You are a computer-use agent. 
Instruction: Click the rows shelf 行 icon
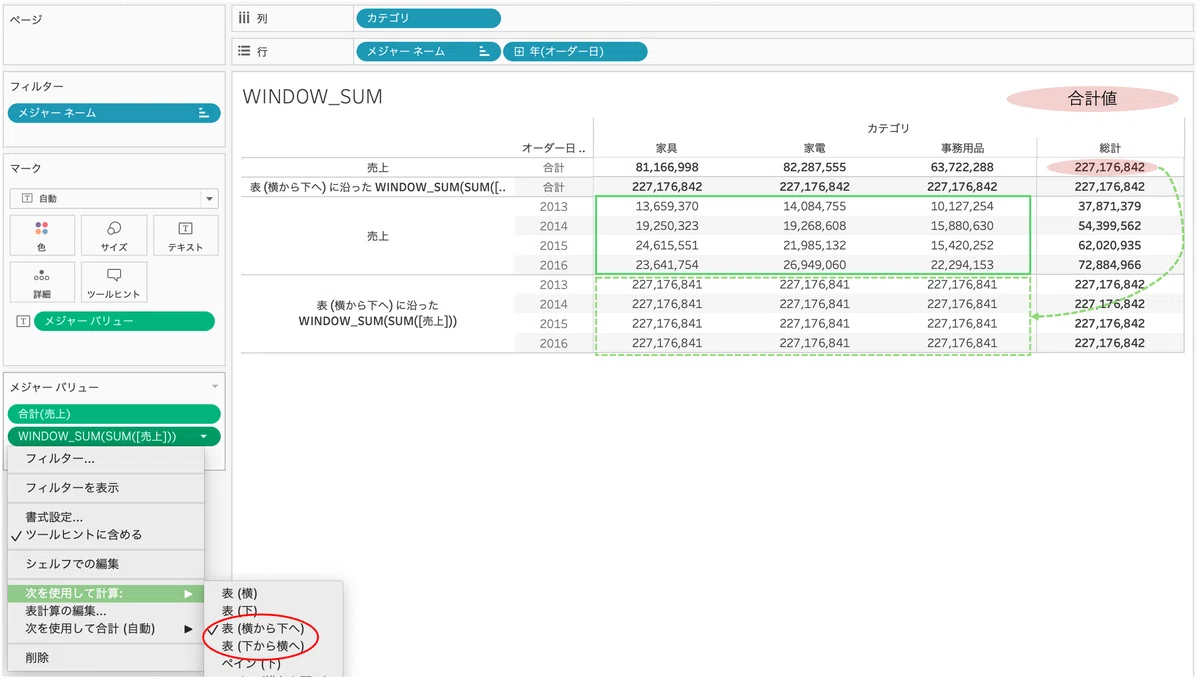point(243,51)
